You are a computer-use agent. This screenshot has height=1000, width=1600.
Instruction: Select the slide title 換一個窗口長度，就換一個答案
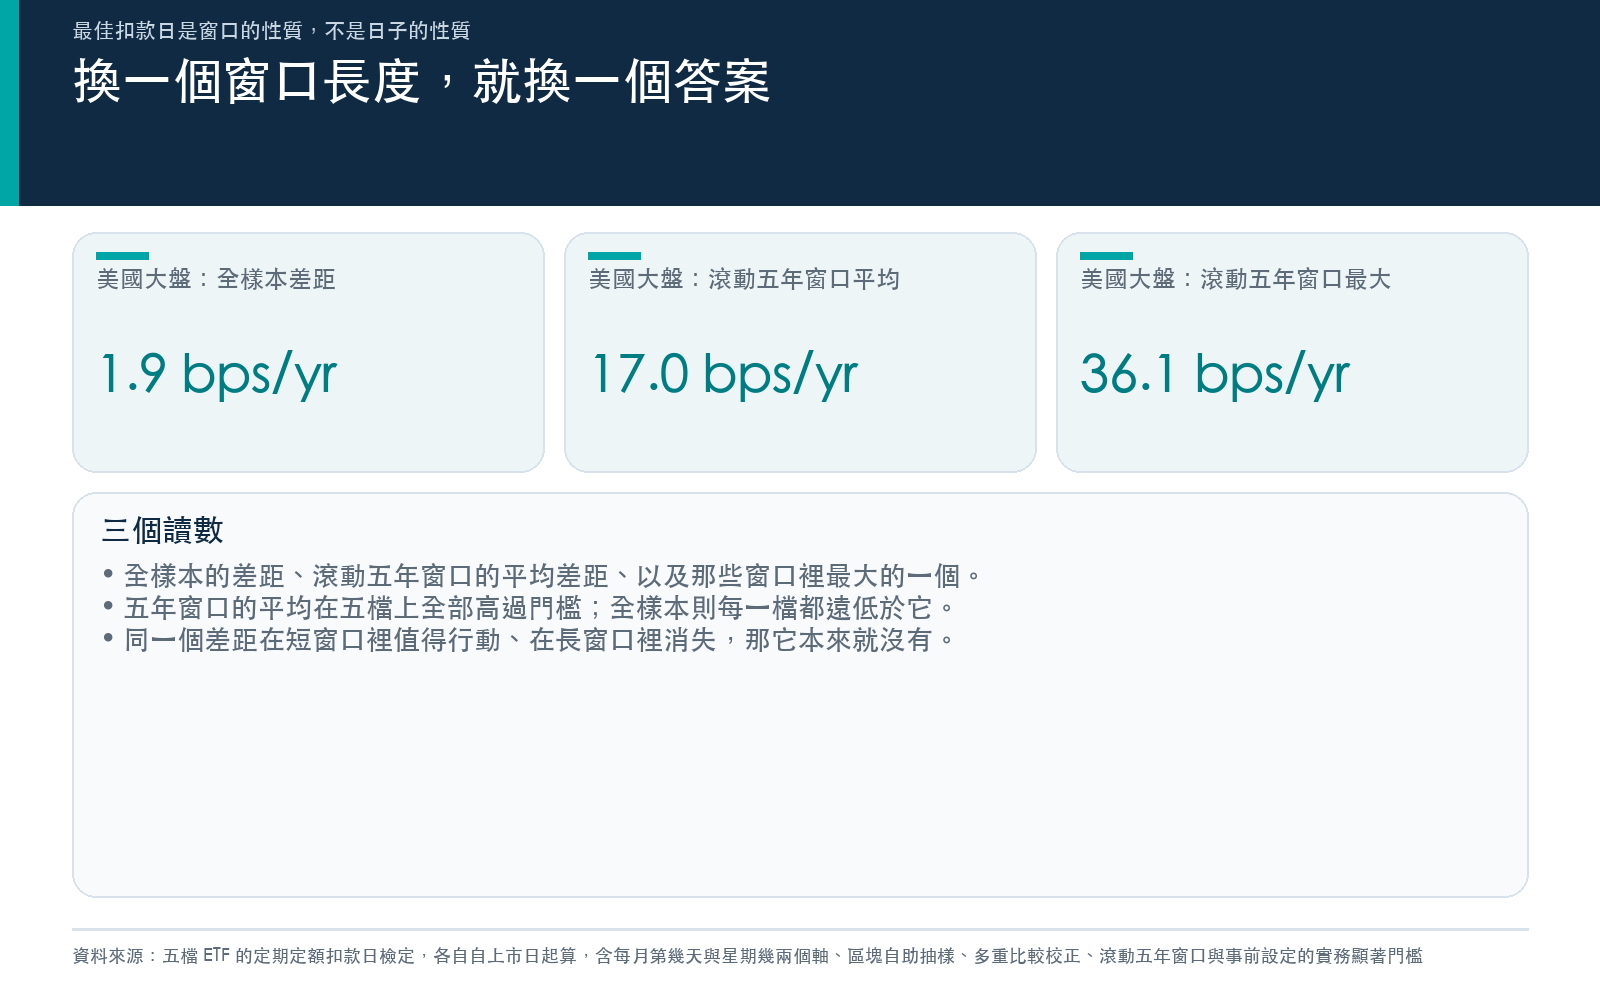pos(421,82)
